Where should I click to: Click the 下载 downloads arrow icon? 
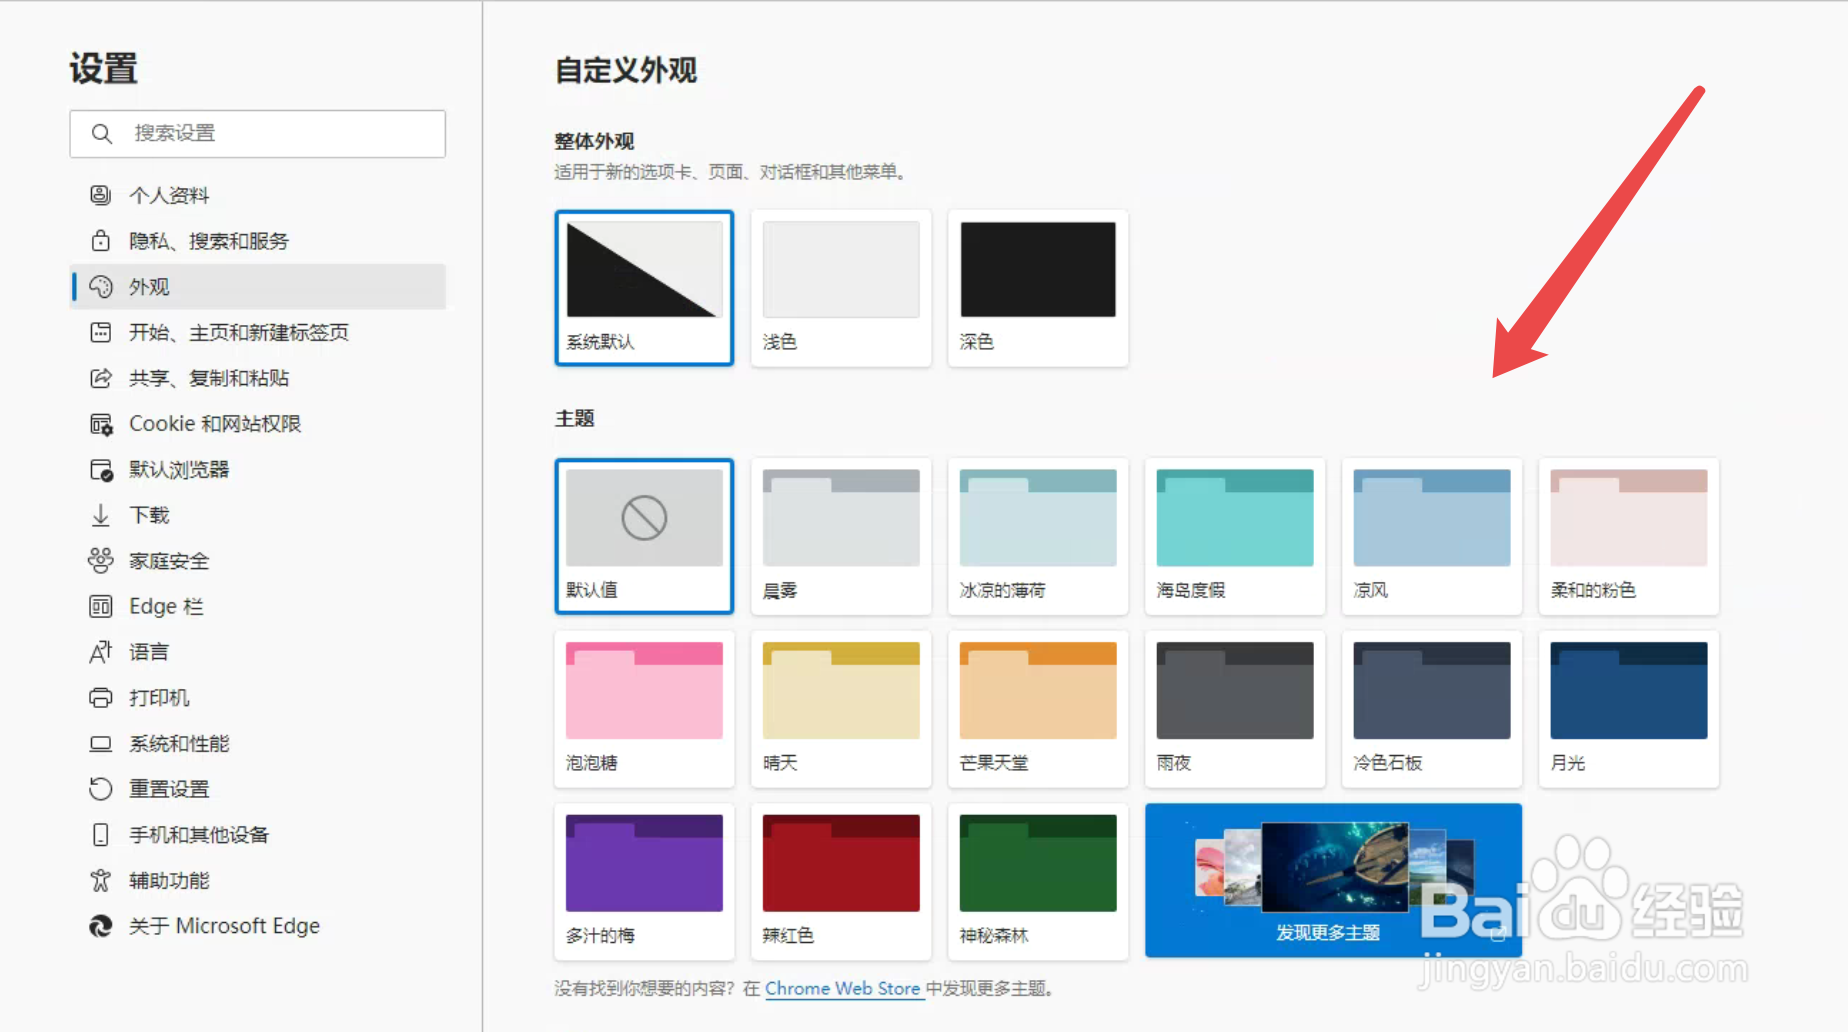coord(101,514)
